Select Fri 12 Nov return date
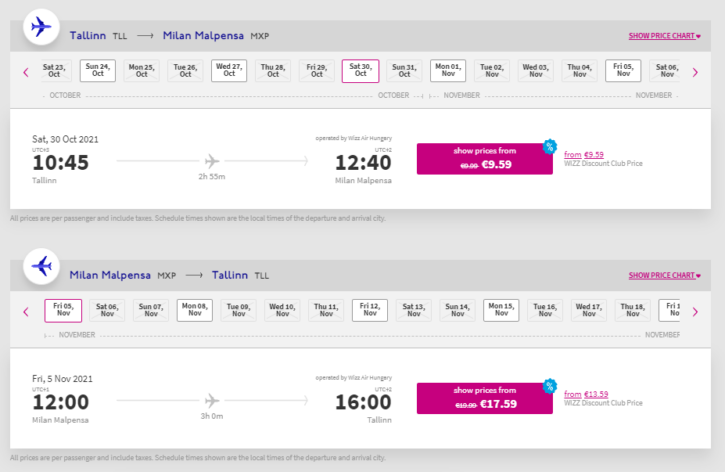 coord(368,311)
